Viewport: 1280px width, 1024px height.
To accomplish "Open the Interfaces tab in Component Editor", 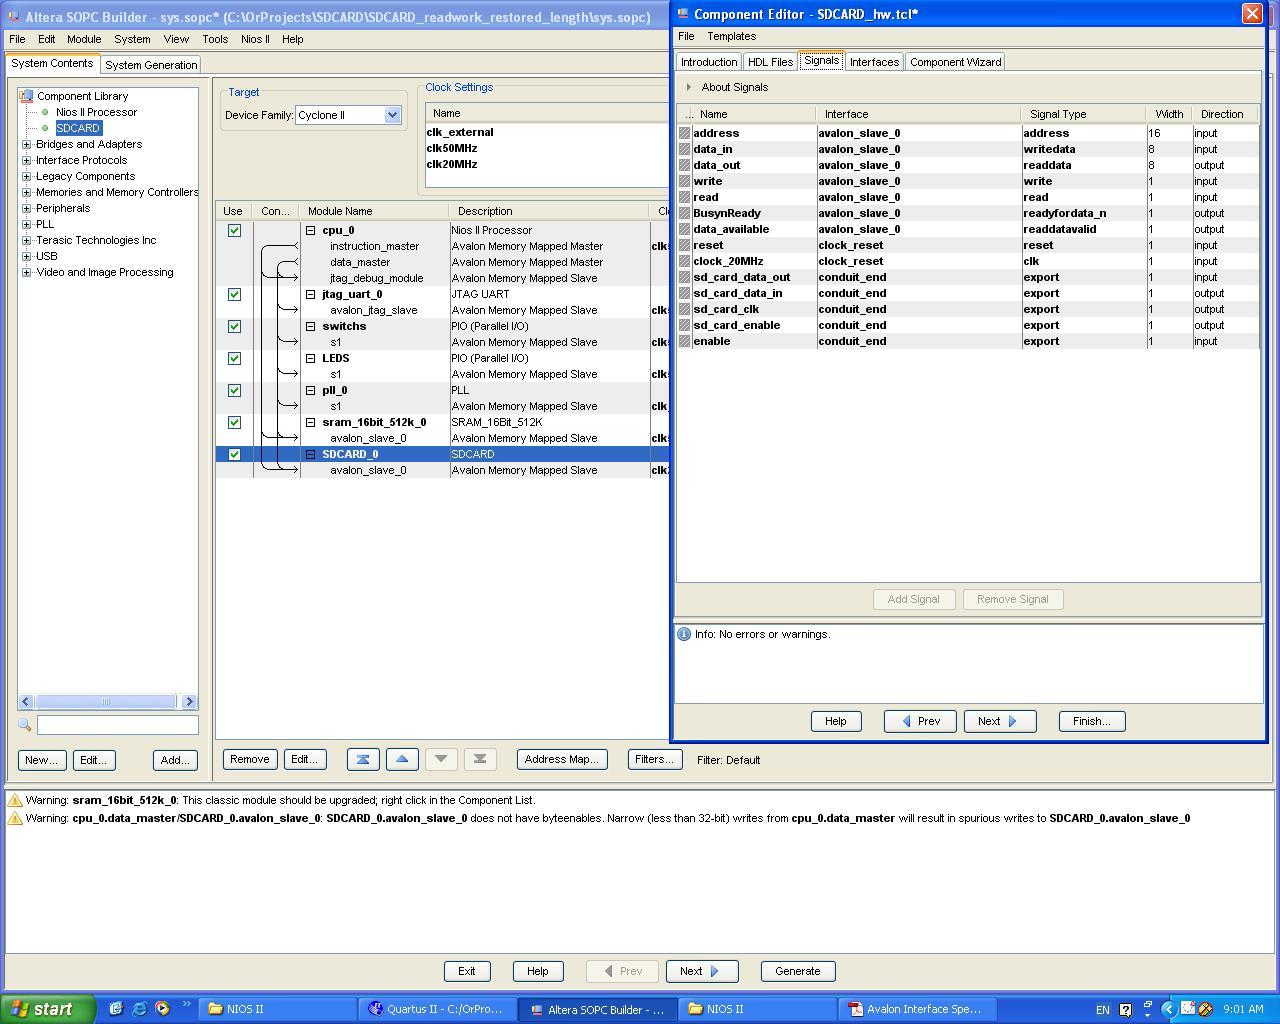I will (x=874, y=62).
